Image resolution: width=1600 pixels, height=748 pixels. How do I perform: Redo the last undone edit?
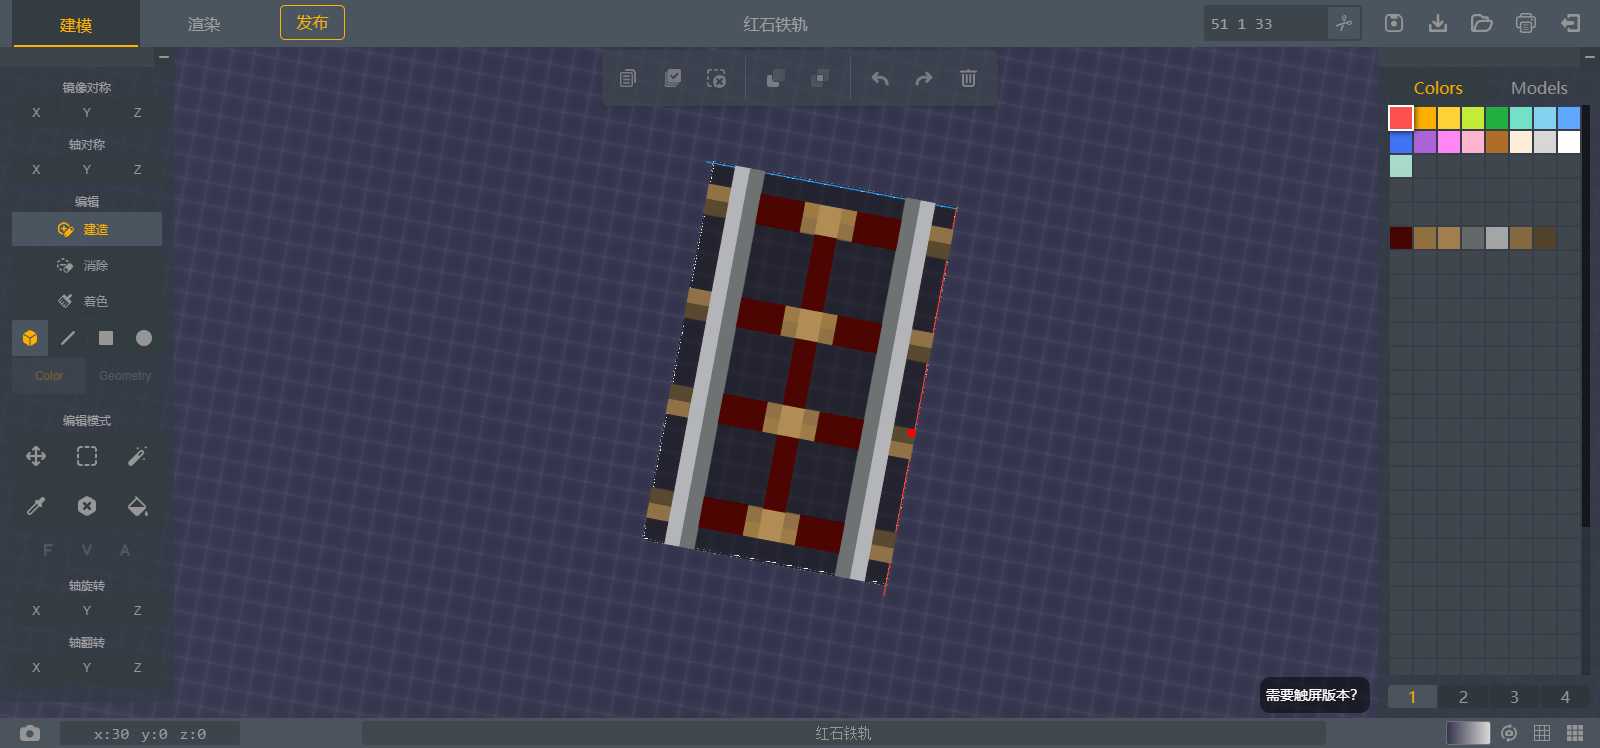[924, 78]
